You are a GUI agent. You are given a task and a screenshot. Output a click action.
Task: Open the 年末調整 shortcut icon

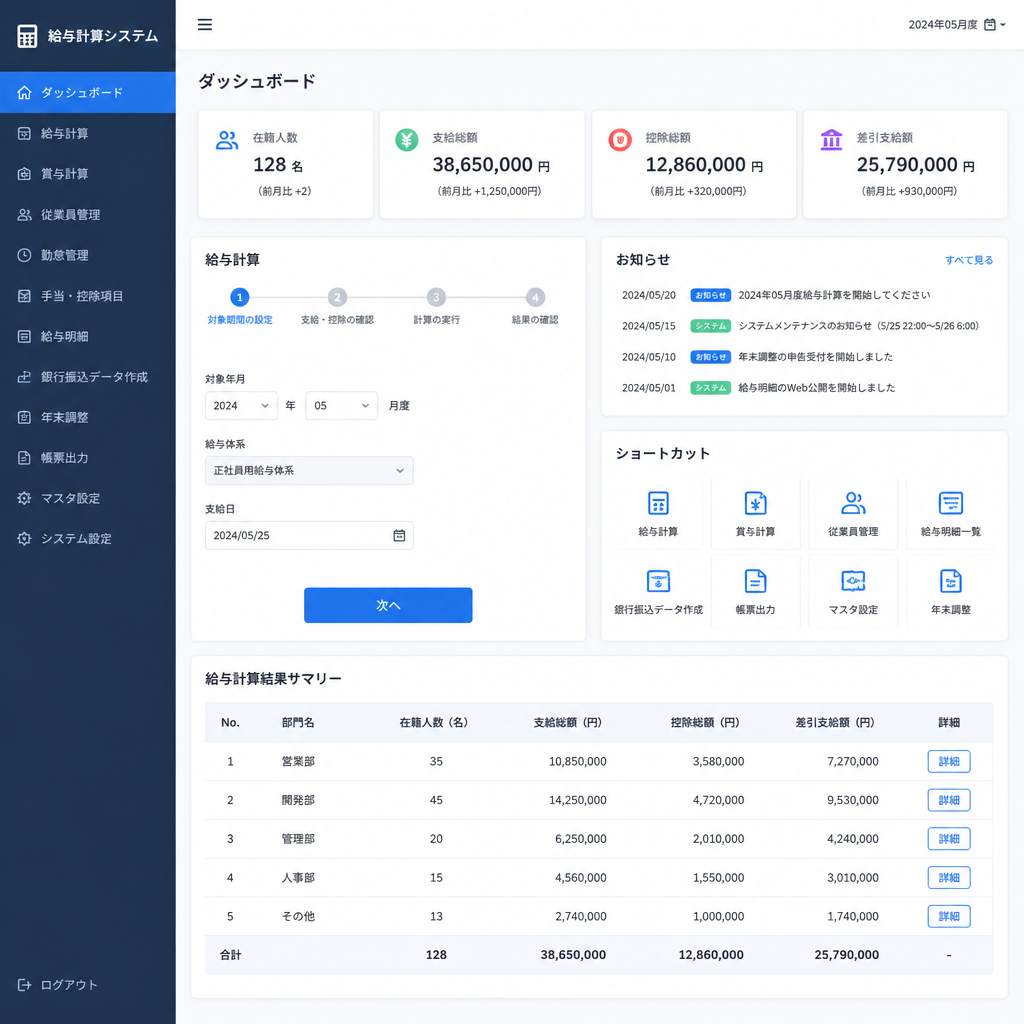[x=951, y=581]
